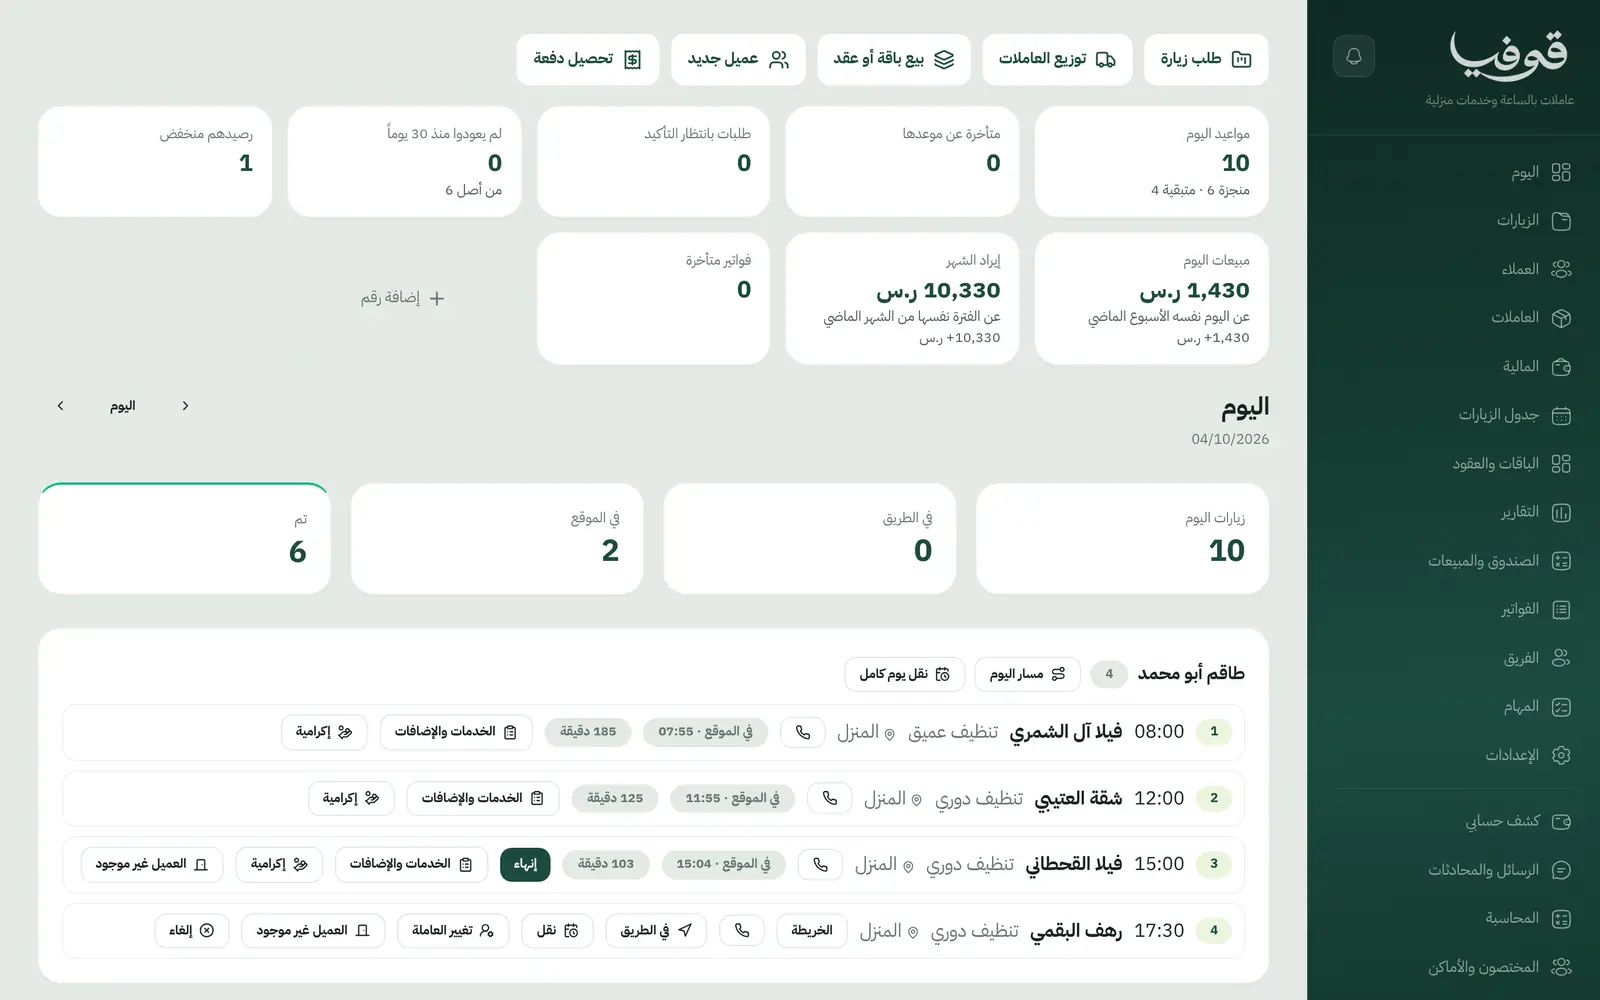The width and height of the screenshot is (1600, 1000).
Task: Click the الفريق people icon
Action: click(x=1561, y=658)
